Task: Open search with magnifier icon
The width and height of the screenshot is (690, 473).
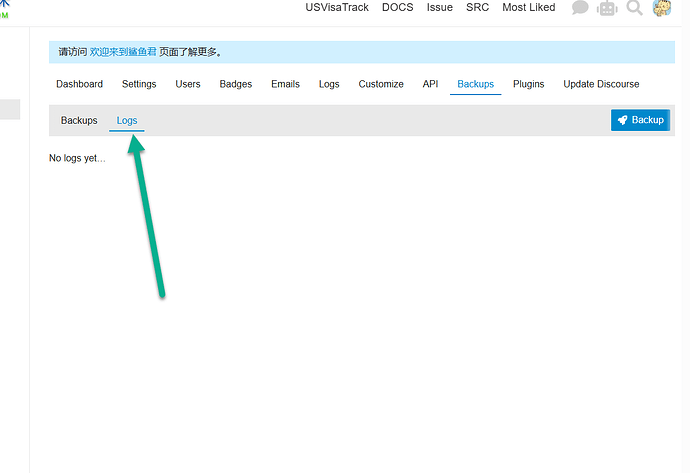Action: pyautogui.click(x=634, y=7)
